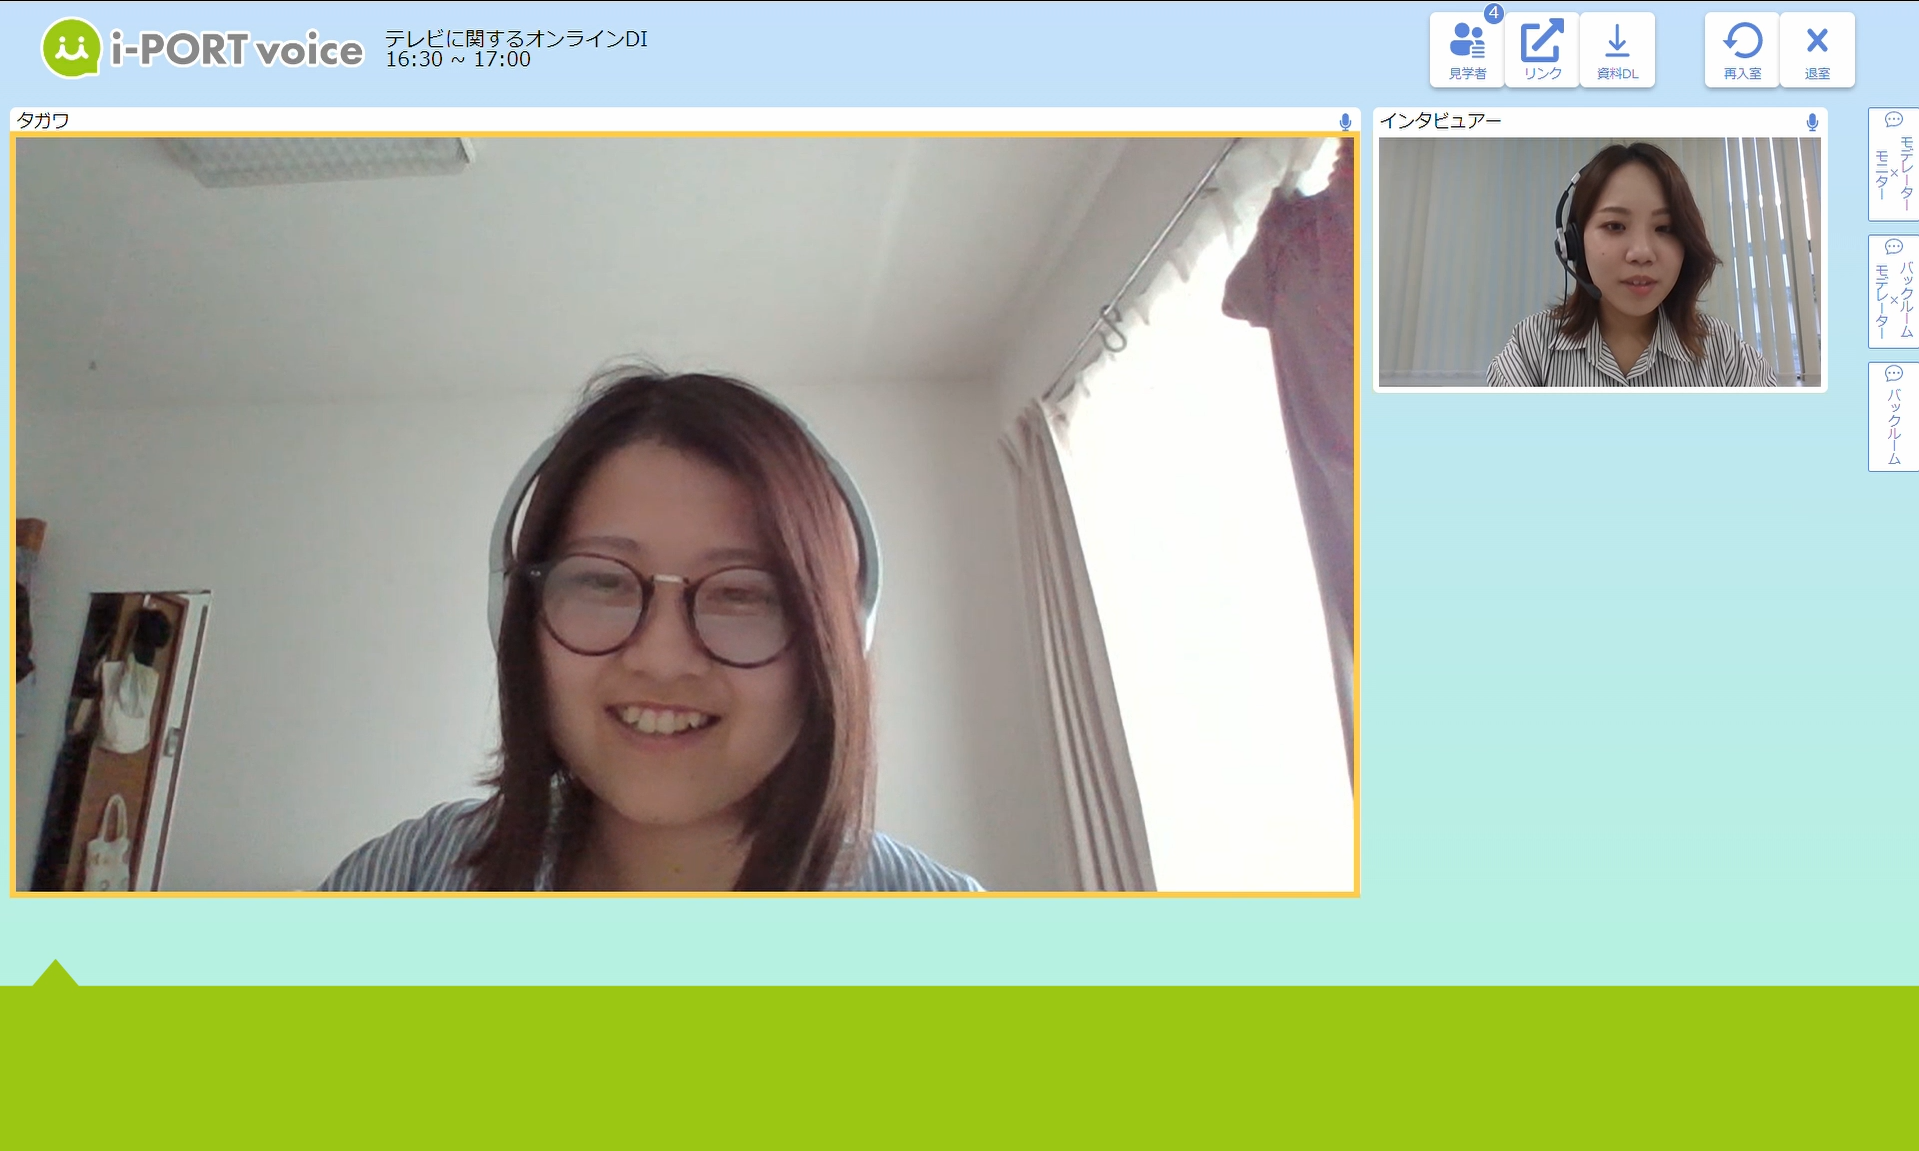The width and height of the screenshot is (1919, 1151).
Task: Click the 16:30 ~ 17:00 session time
Action: click(x=458, y=60)
